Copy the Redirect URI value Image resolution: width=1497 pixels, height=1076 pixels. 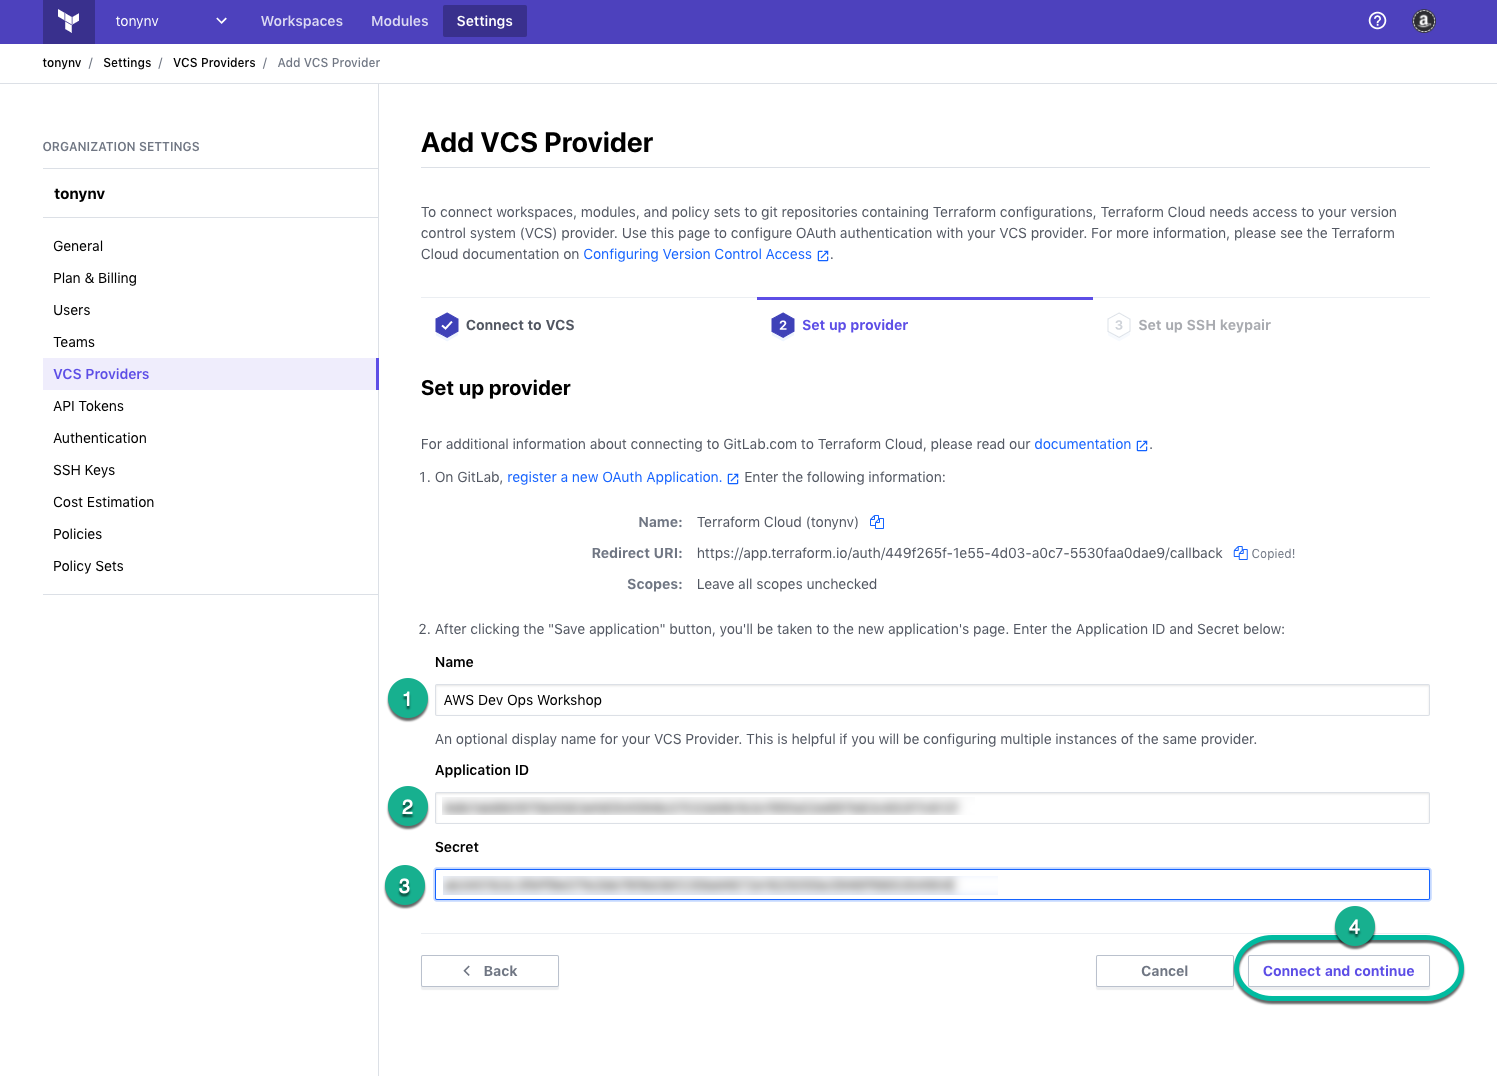point(1240,553)
